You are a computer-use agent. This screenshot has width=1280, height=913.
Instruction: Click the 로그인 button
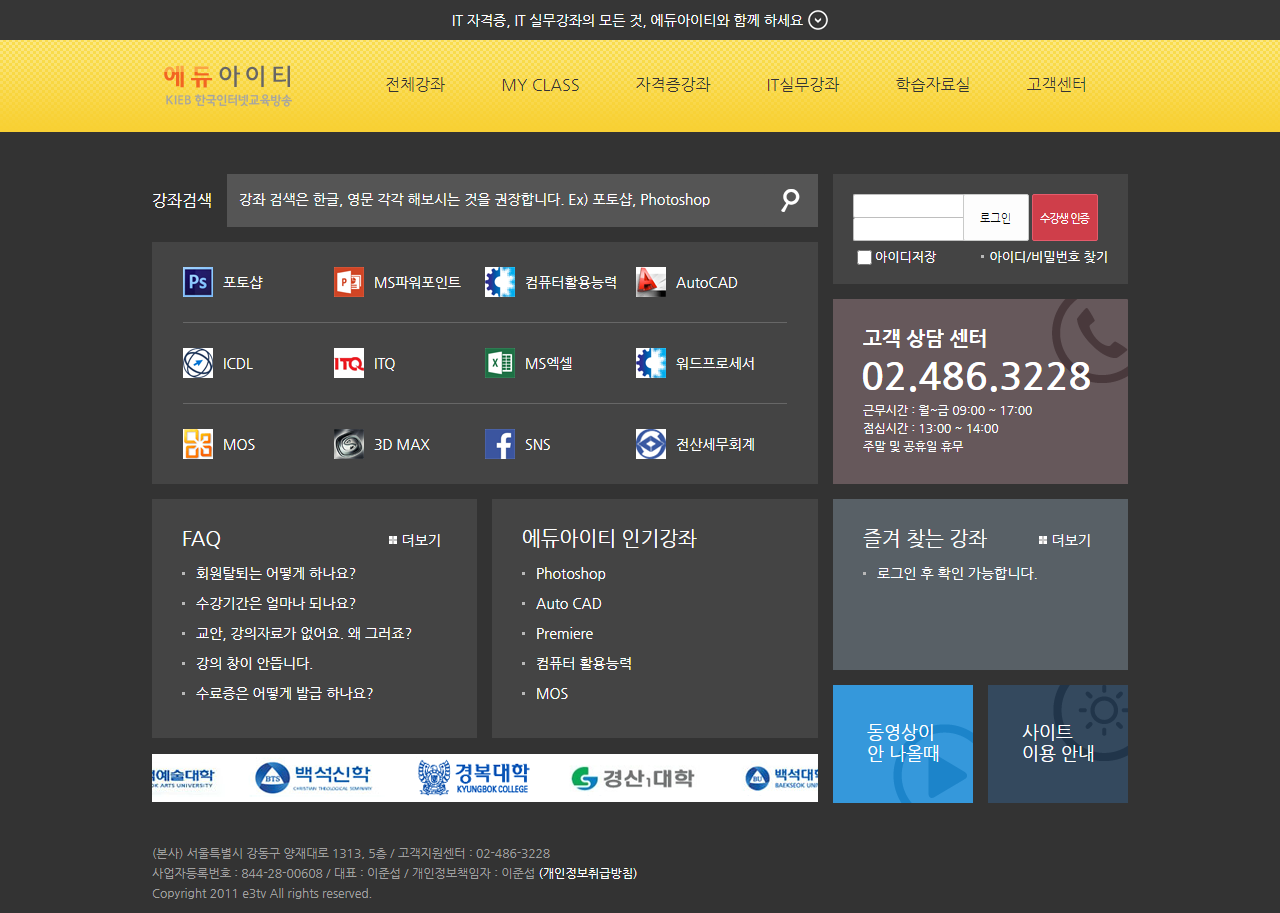996,217
